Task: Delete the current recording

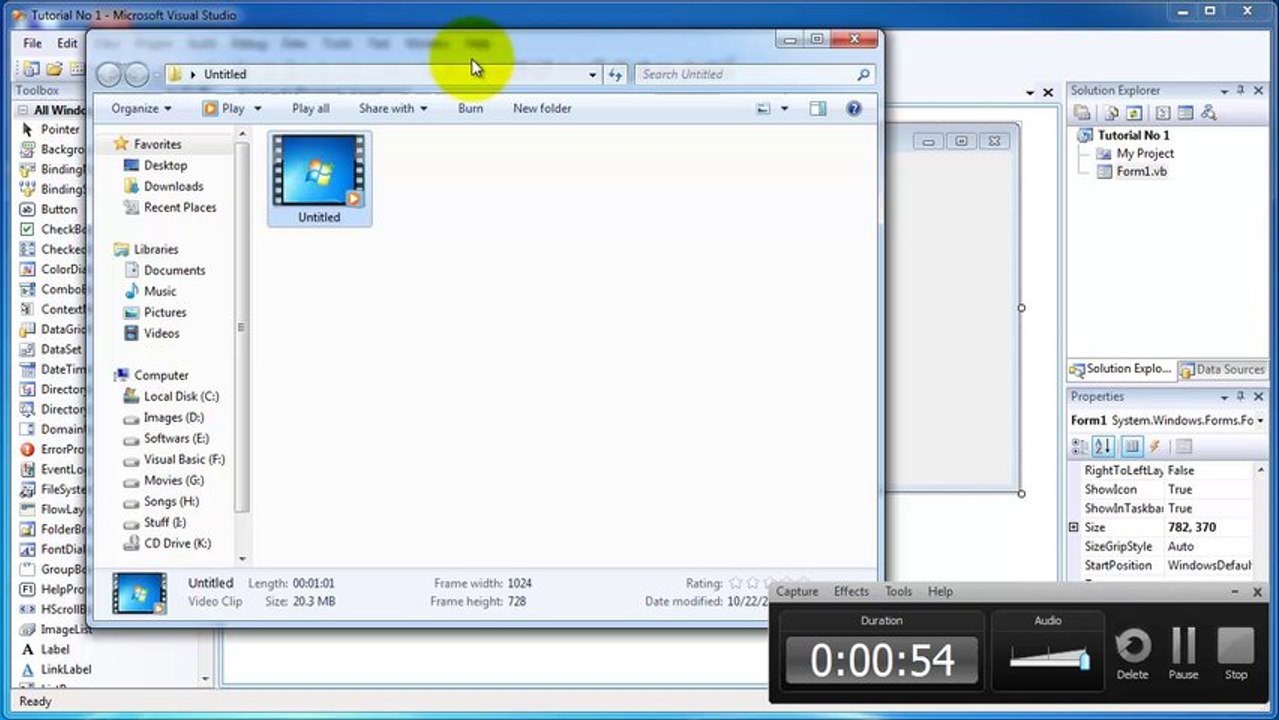Action: pyautogui.click(x=1132, y=653)
